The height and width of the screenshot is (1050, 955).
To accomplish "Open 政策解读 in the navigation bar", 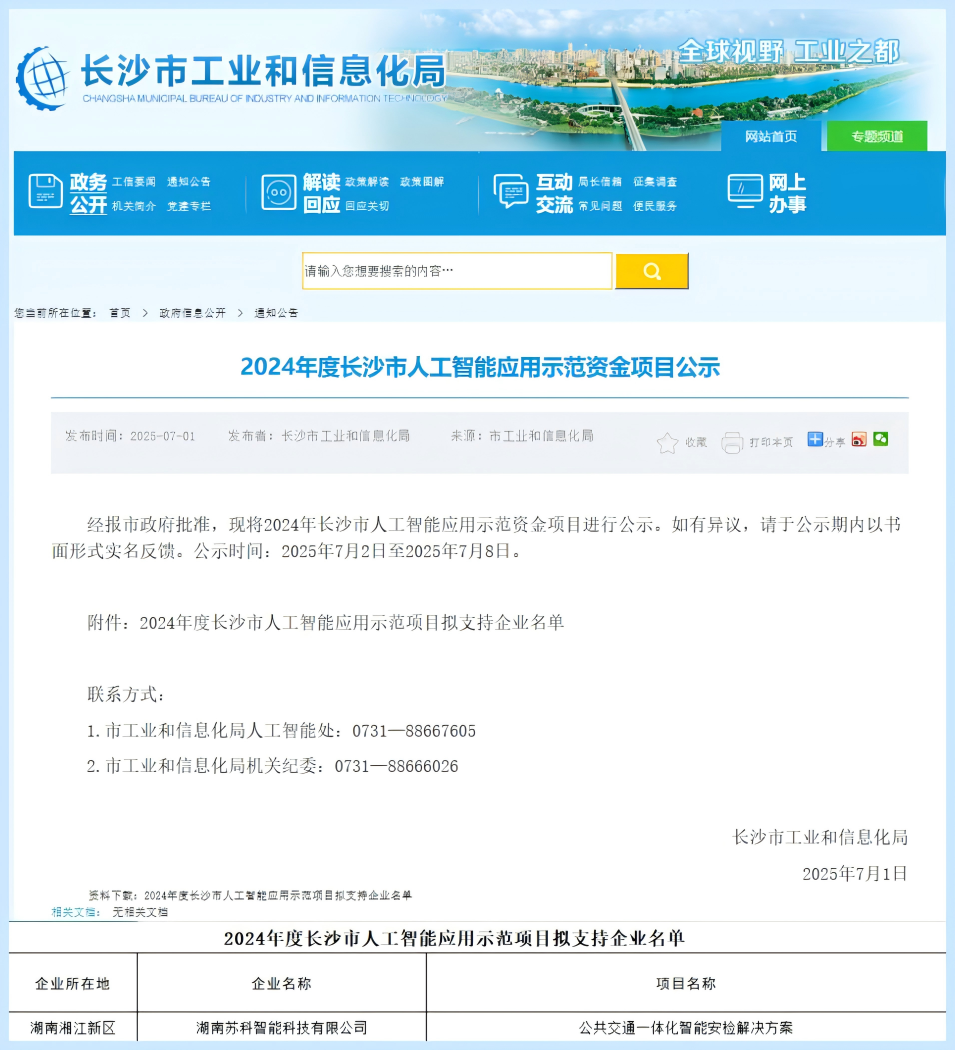I will pyautogui.click(x=367, y=182).
